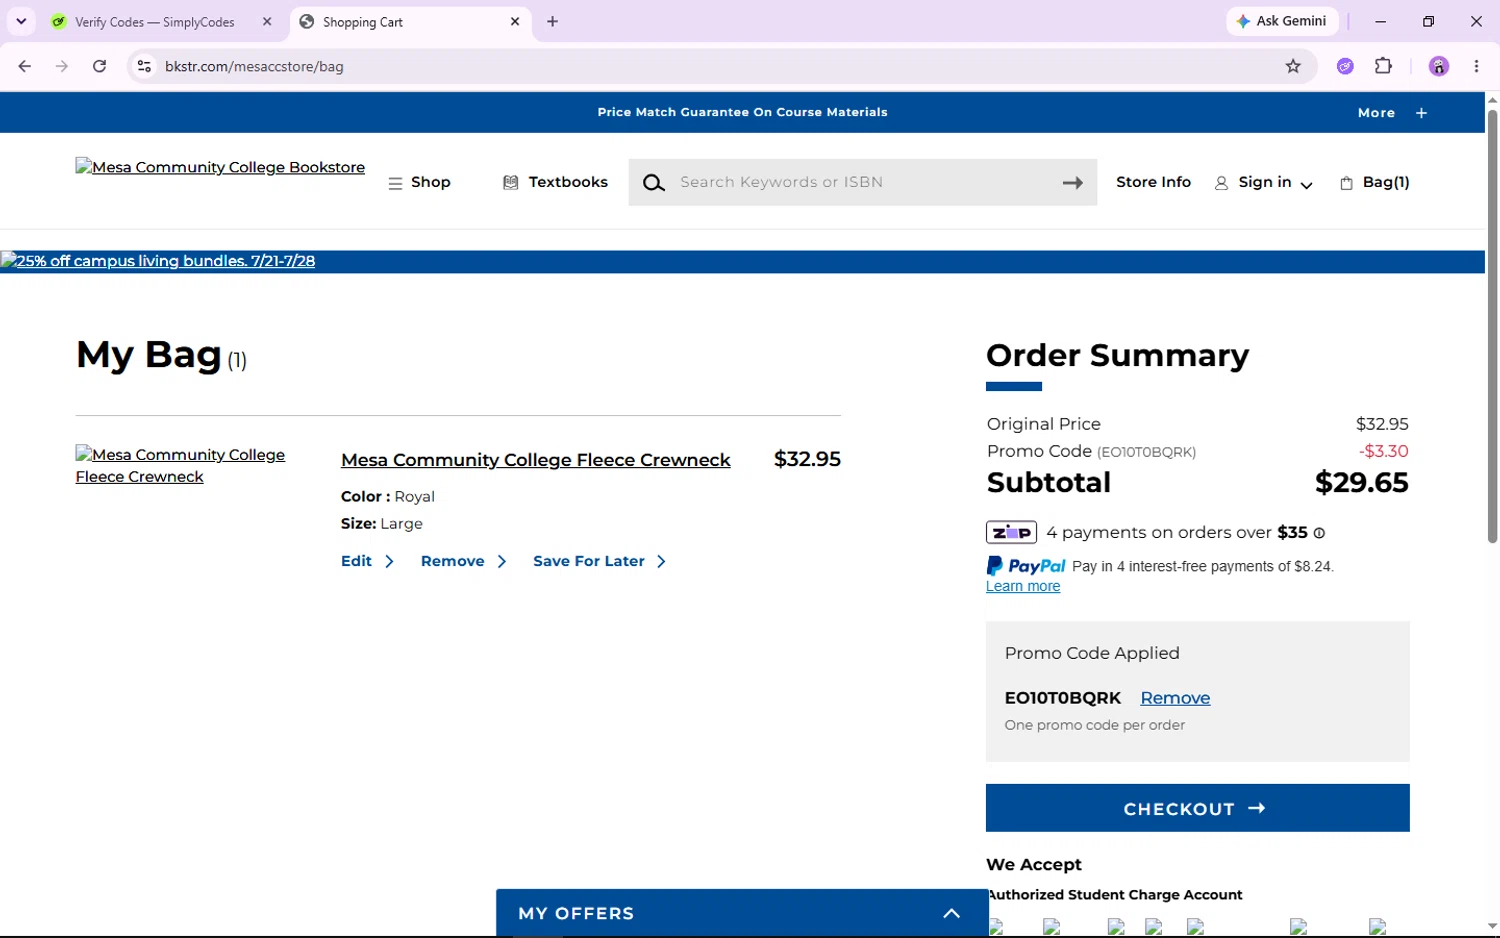Click the item price $32.95 in bag
Image resolution: width=1500 pixels, height=938 pixels.
click(x=807, y=459)
